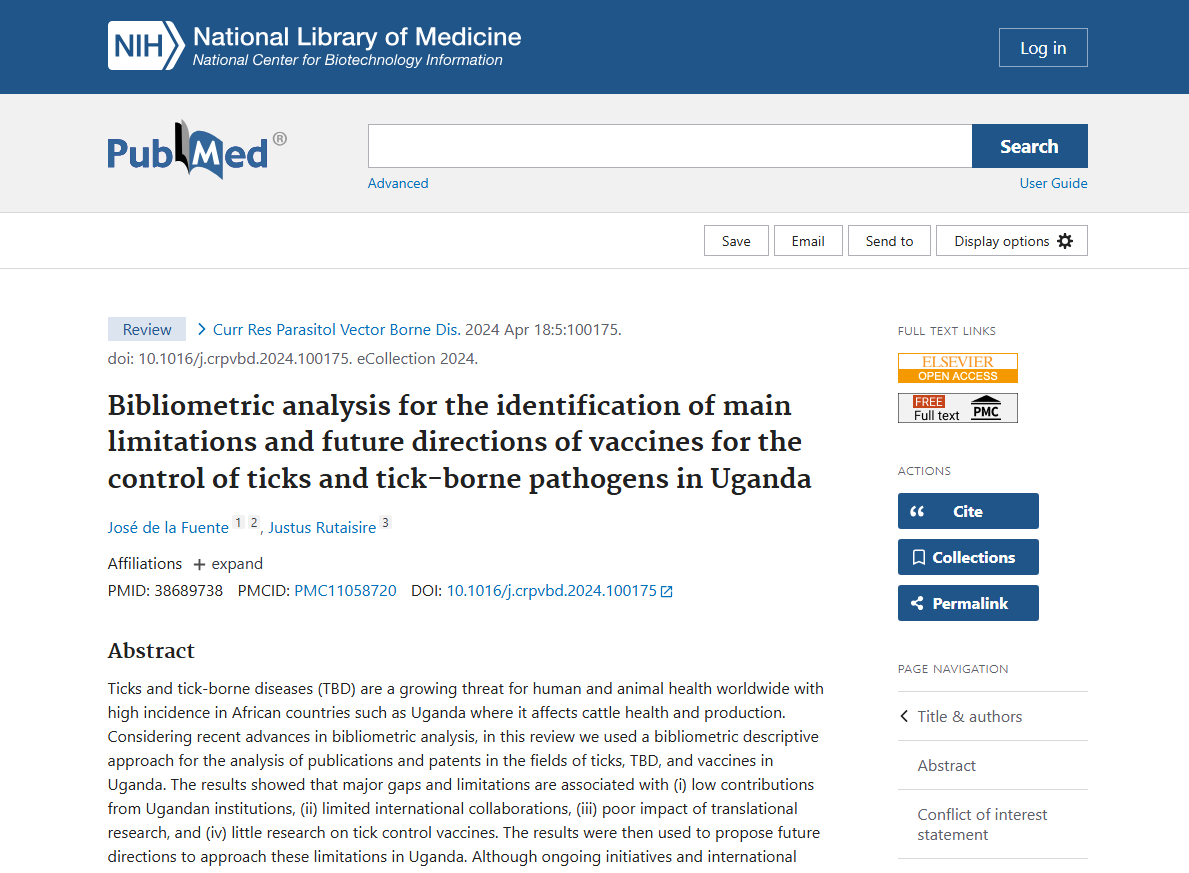The width and height of the screenshot is (1189, 873).
Task: Click the Log in button
Action: click(1043, 48)
